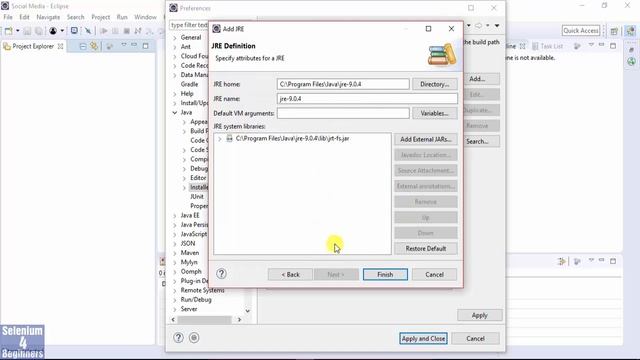Screen dimensions: 640x360
Task: Select the Project Explorer tab
Action: [x=33, y=46]
